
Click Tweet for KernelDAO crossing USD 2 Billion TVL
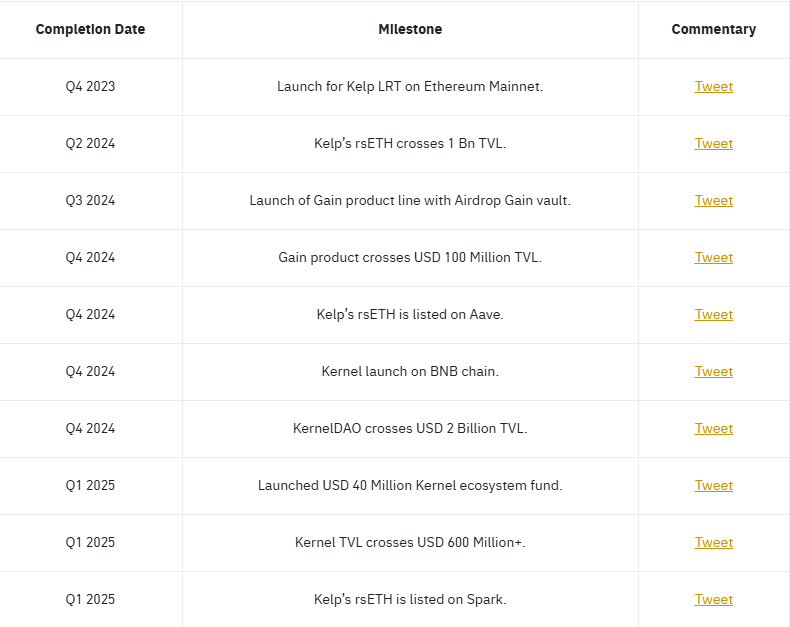tap(713, 429)
